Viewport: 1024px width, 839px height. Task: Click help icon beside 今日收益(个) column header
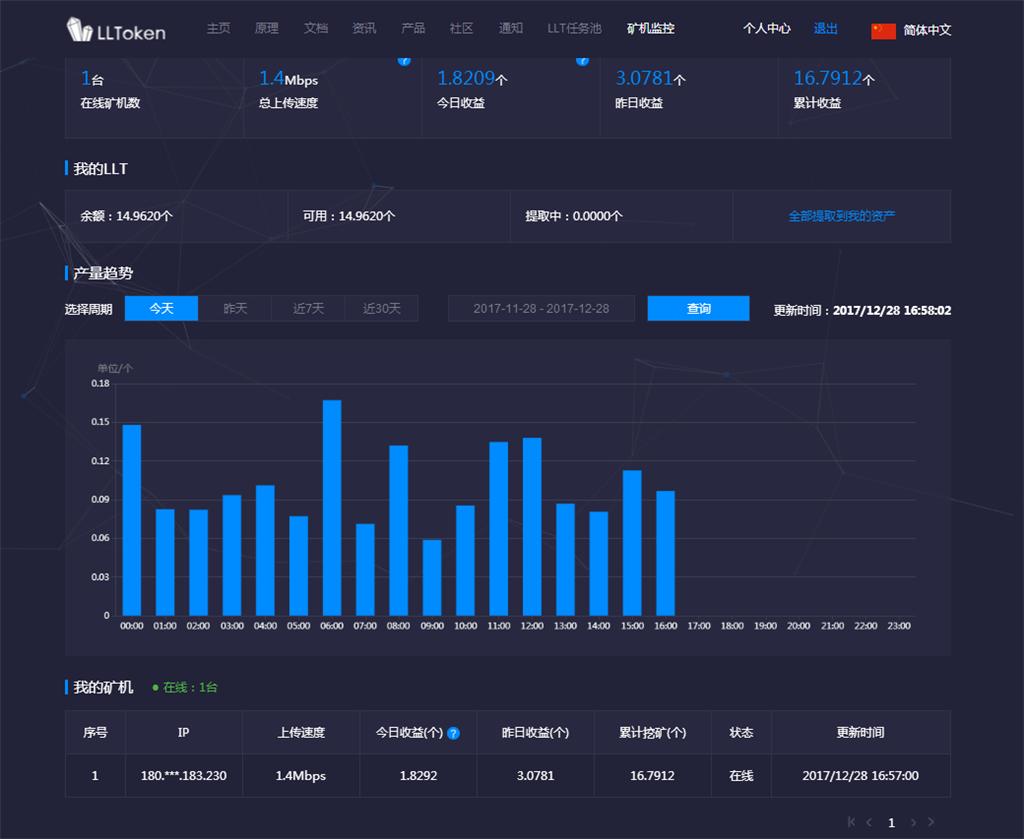(x=453, y=733)
